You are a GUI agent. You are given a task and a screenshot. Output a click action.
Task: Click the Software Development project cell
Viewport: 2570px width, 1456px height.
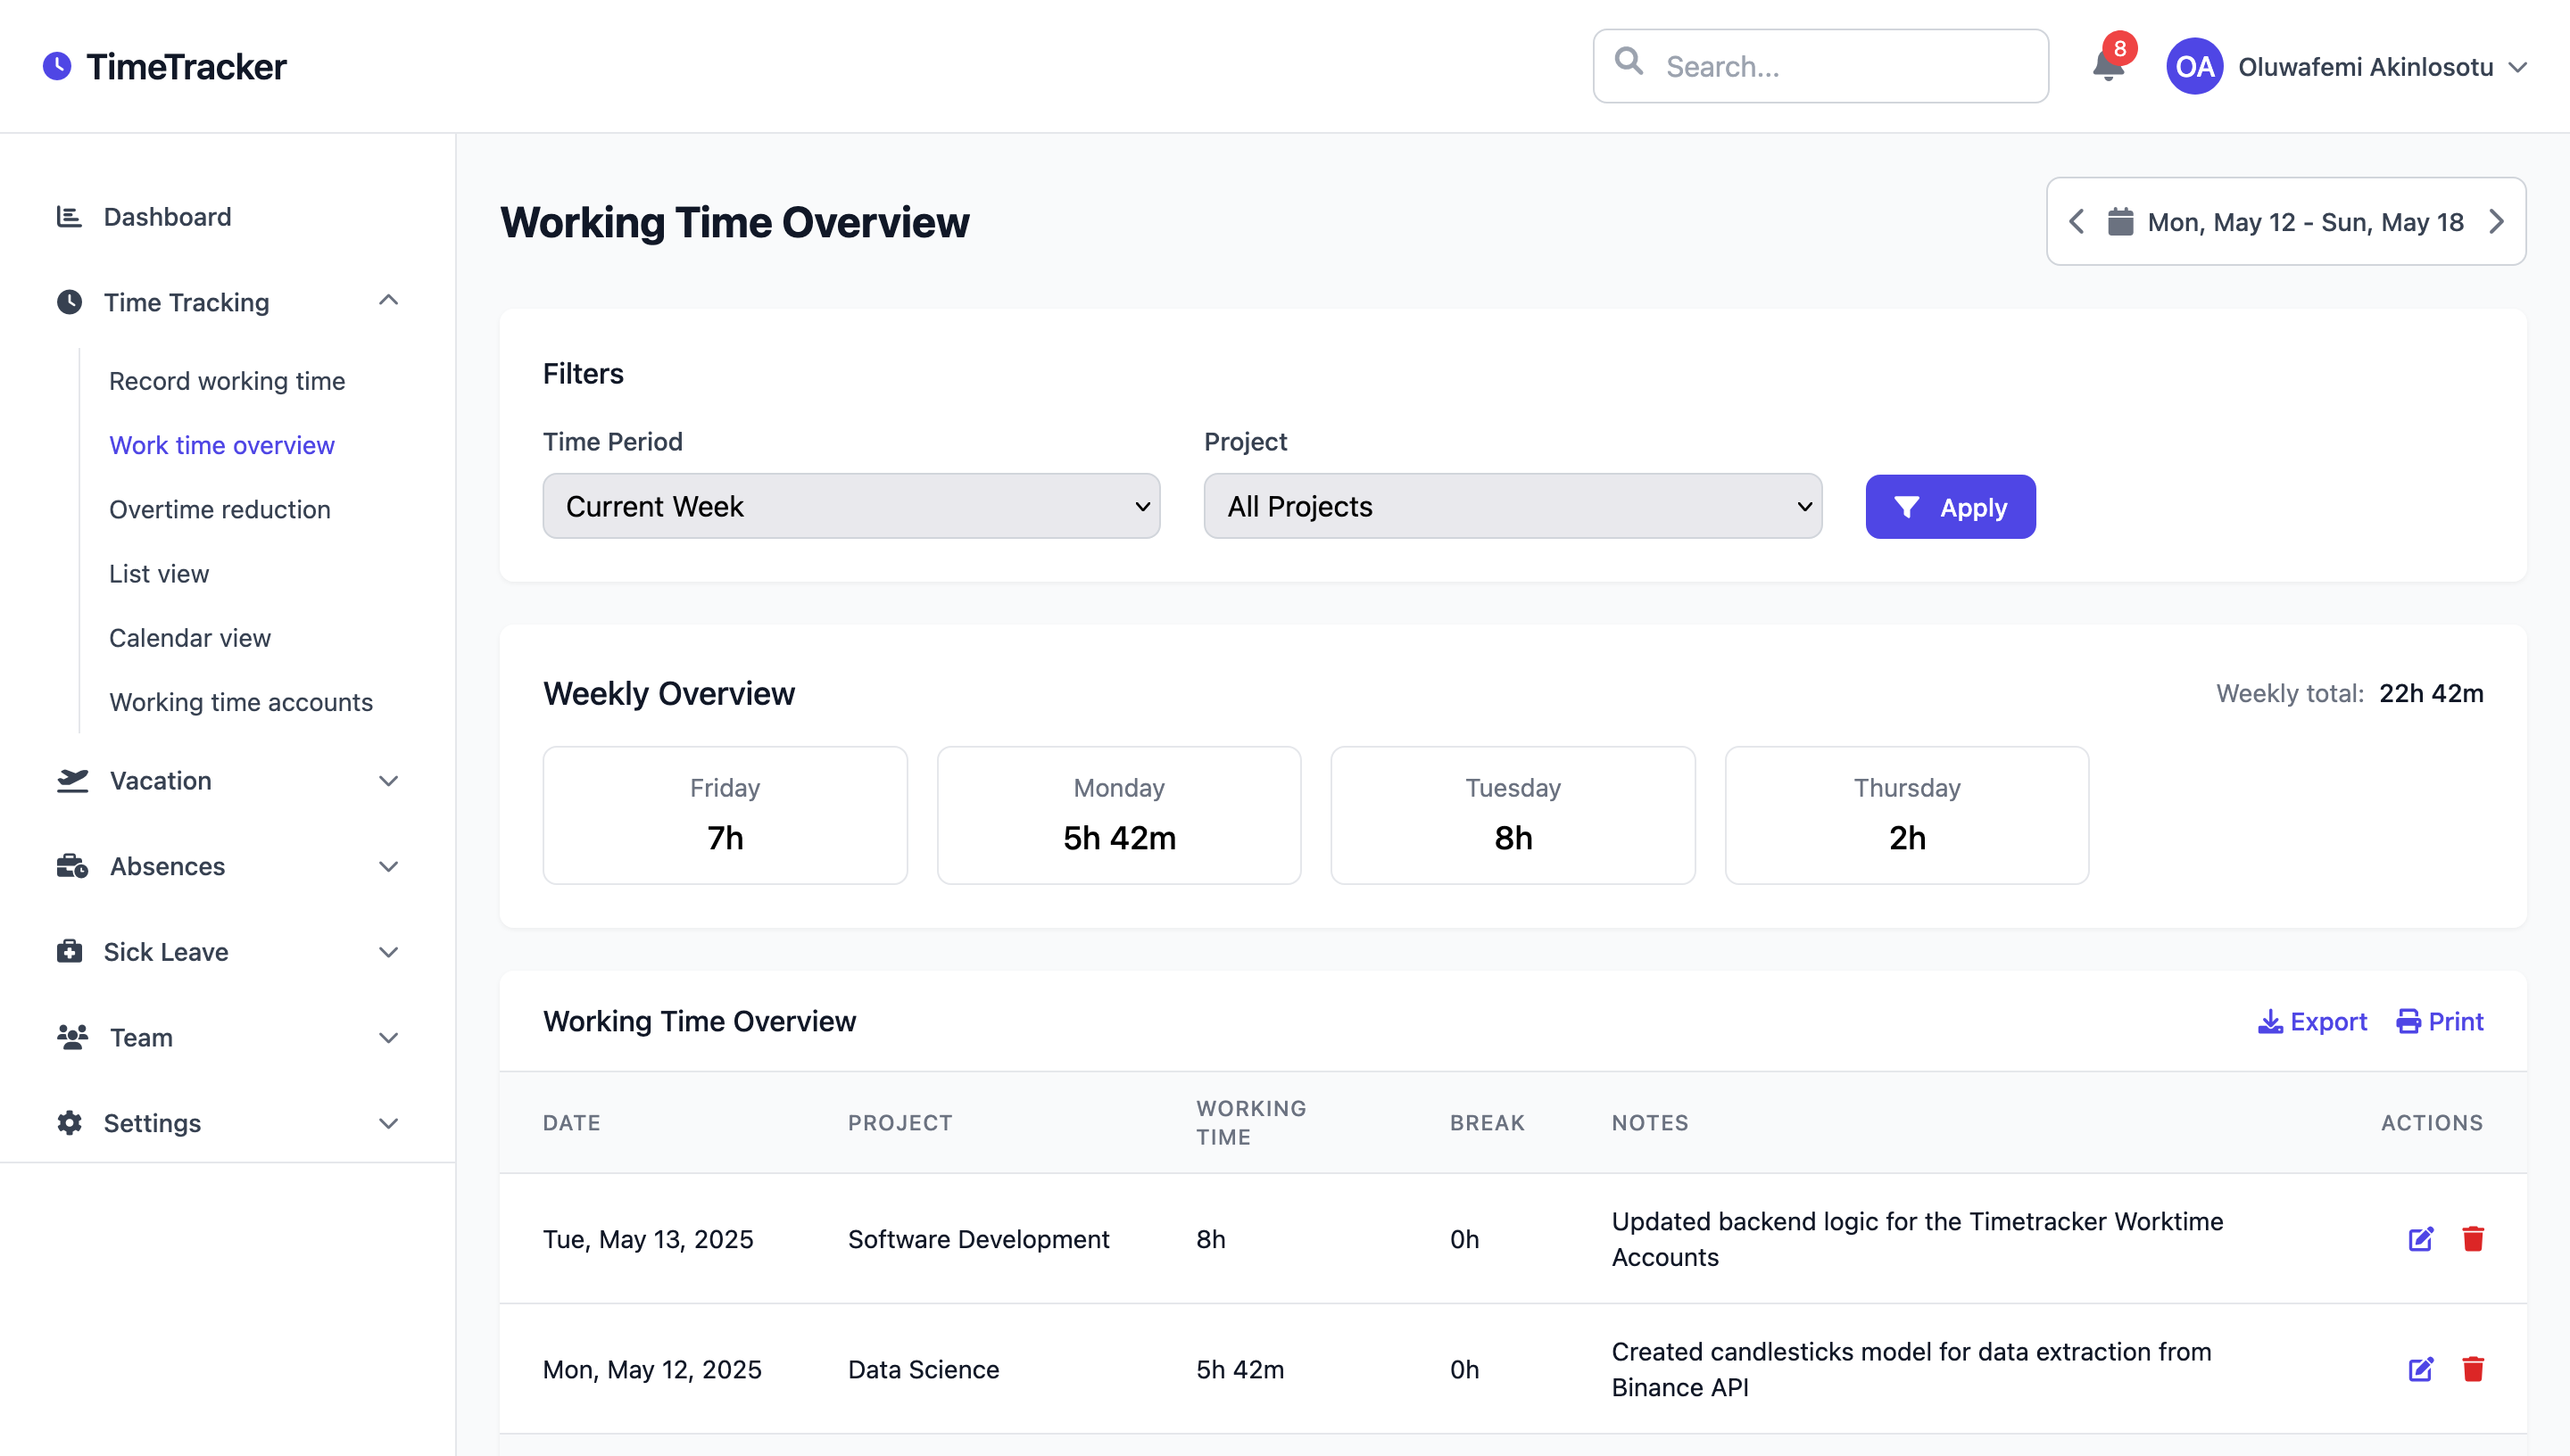point(978,1239)
